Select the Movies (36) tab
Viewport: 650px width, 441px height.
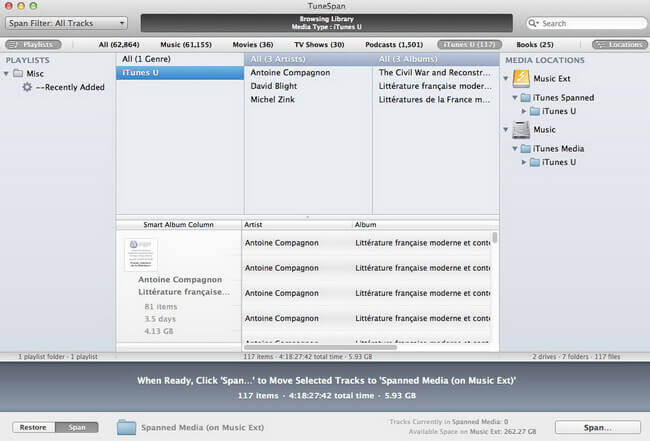click(253, 44)
